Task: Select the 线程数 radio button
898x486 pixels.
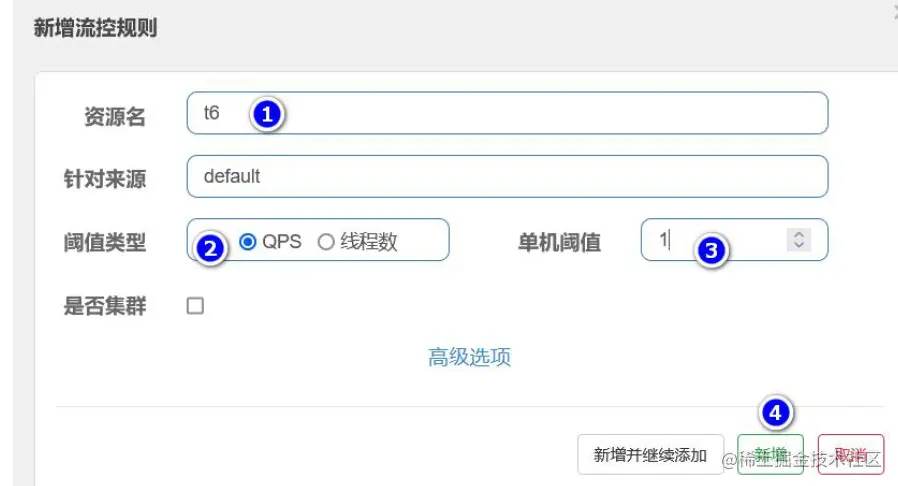Action: [x=326, y=242]
